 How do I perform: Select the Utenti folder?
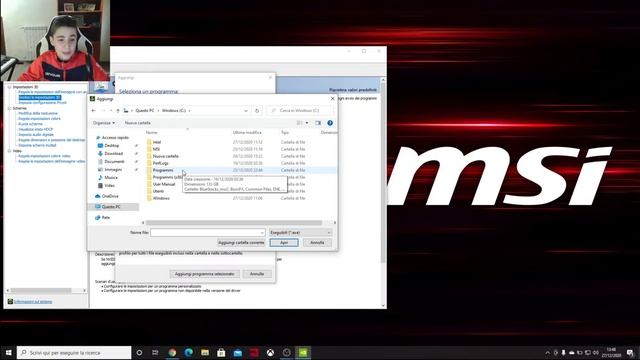point(158,191)
